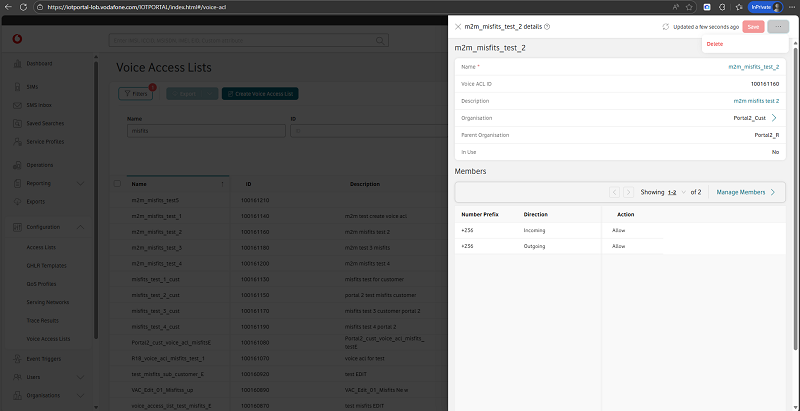Screen dimensions: 800x411
Task: Click the Create Voice Access List button
Action: [x=260, y=93]
